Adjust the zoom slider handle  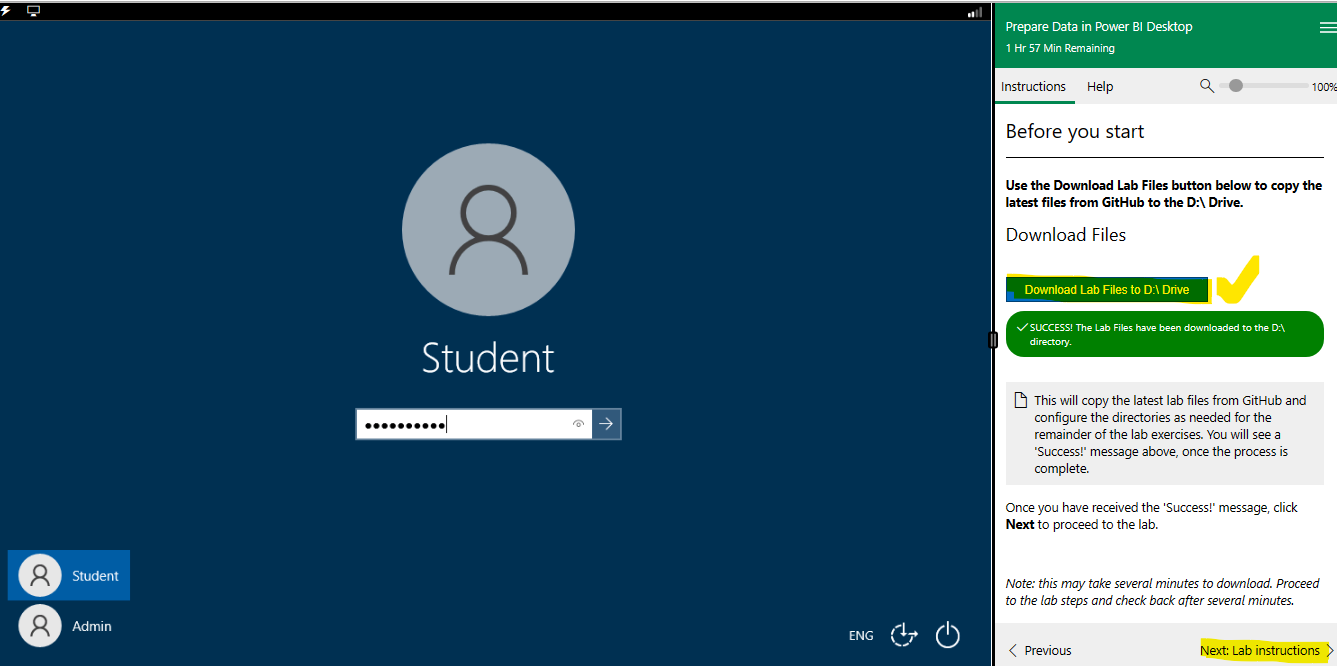pos(1236,86)
